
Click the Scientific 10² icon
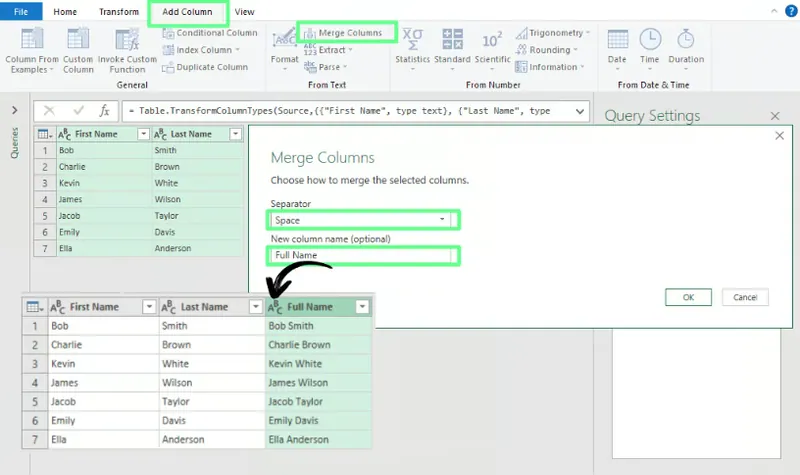click(x=492, y=40)
